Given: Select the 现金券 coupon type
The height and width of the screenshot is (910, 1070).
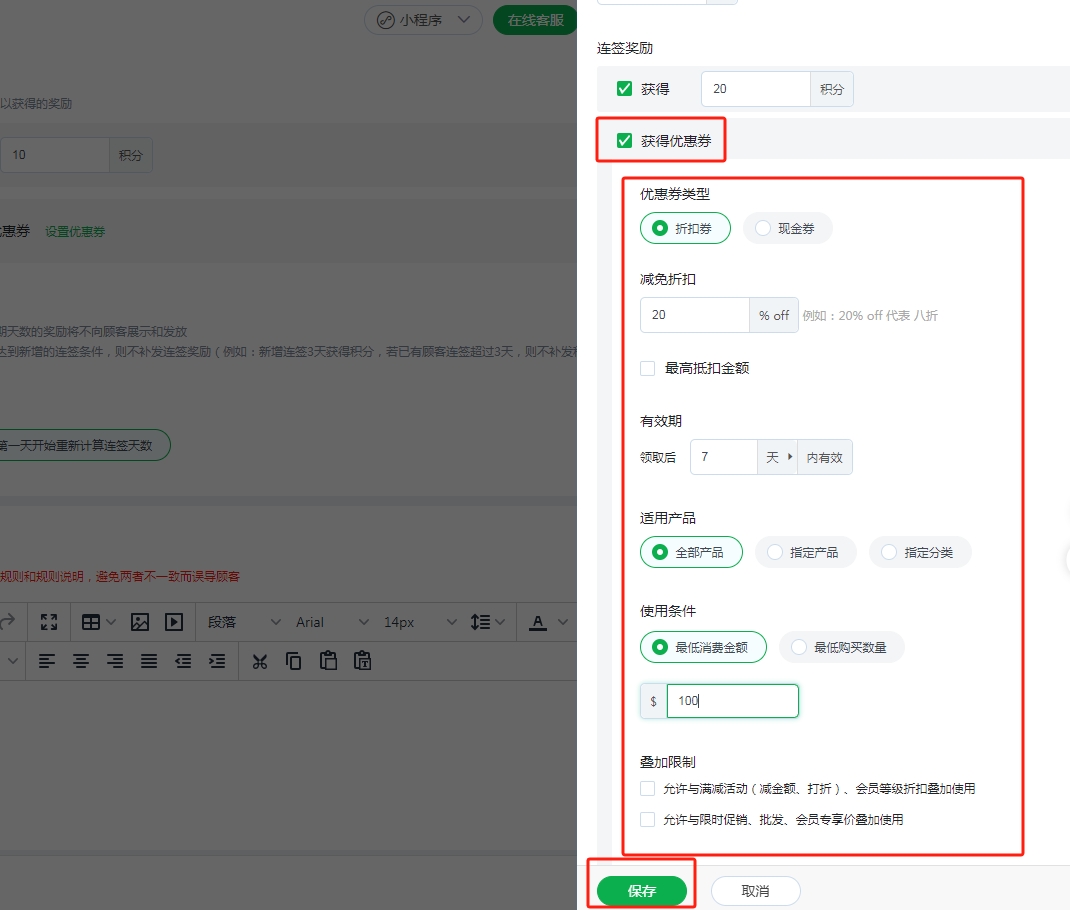Looking at the screenshot, I should [787, 228].
